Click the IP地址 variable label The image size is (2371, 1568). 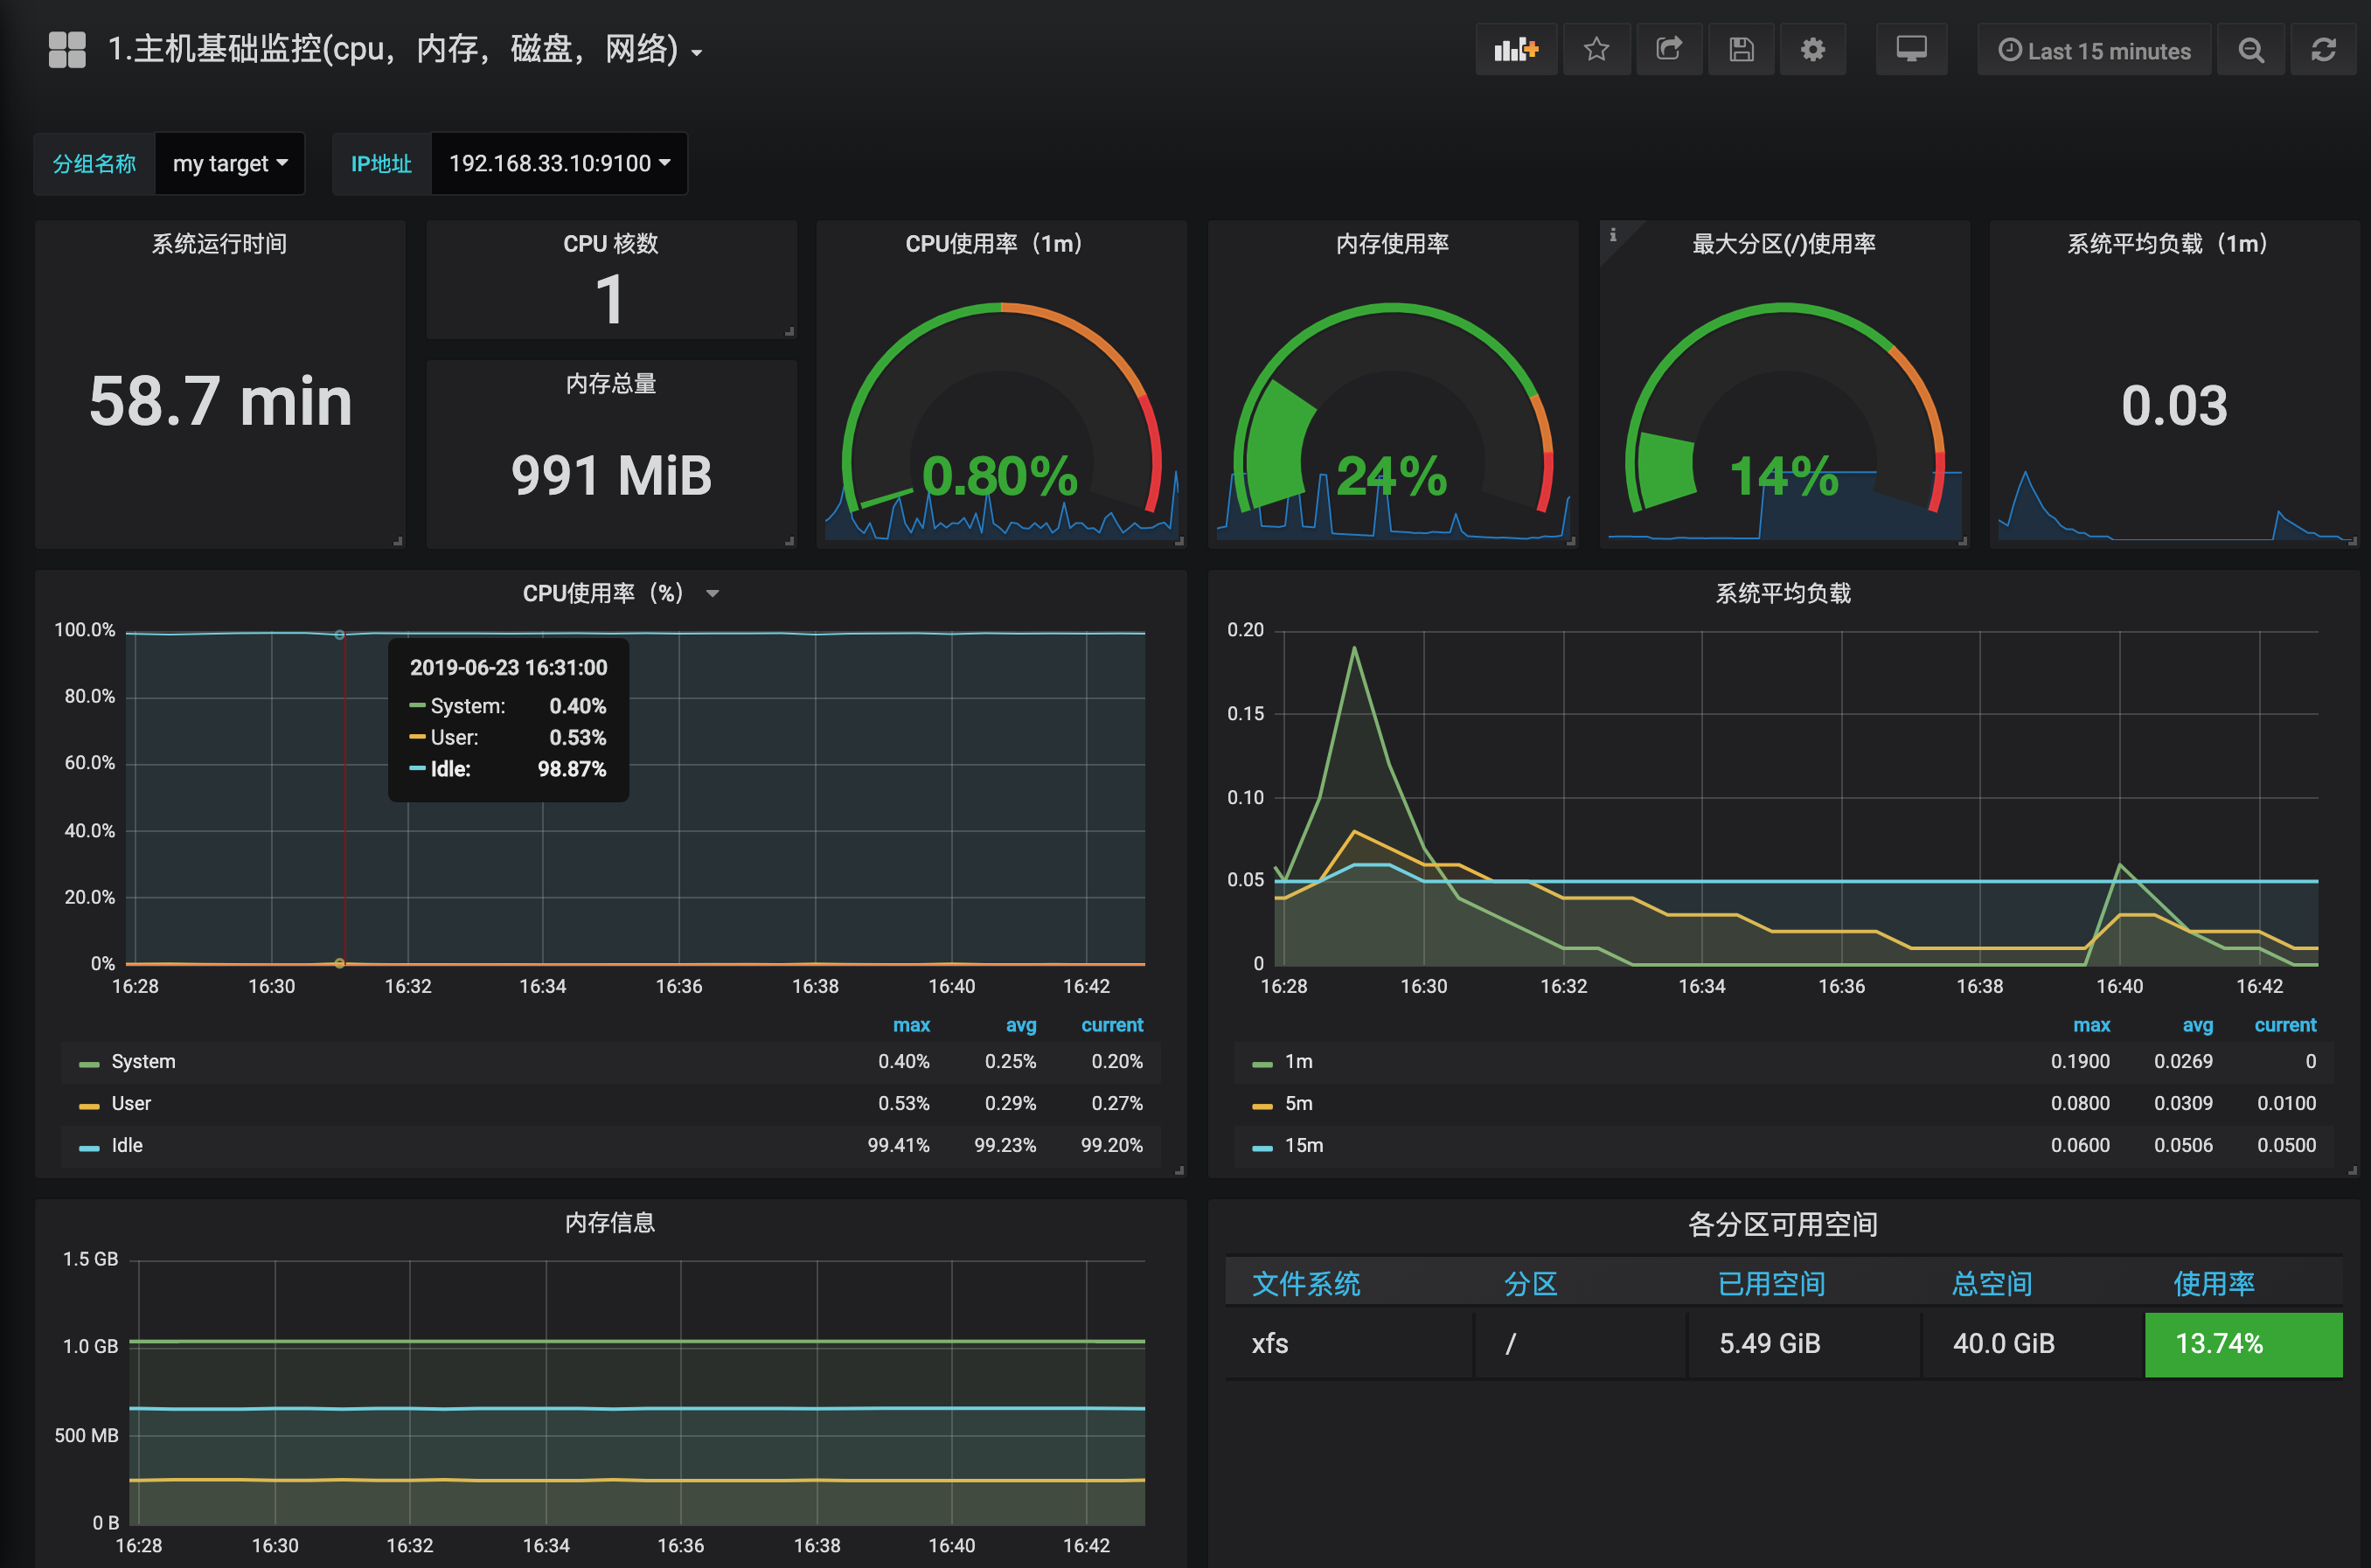click(x=381, y=163)
